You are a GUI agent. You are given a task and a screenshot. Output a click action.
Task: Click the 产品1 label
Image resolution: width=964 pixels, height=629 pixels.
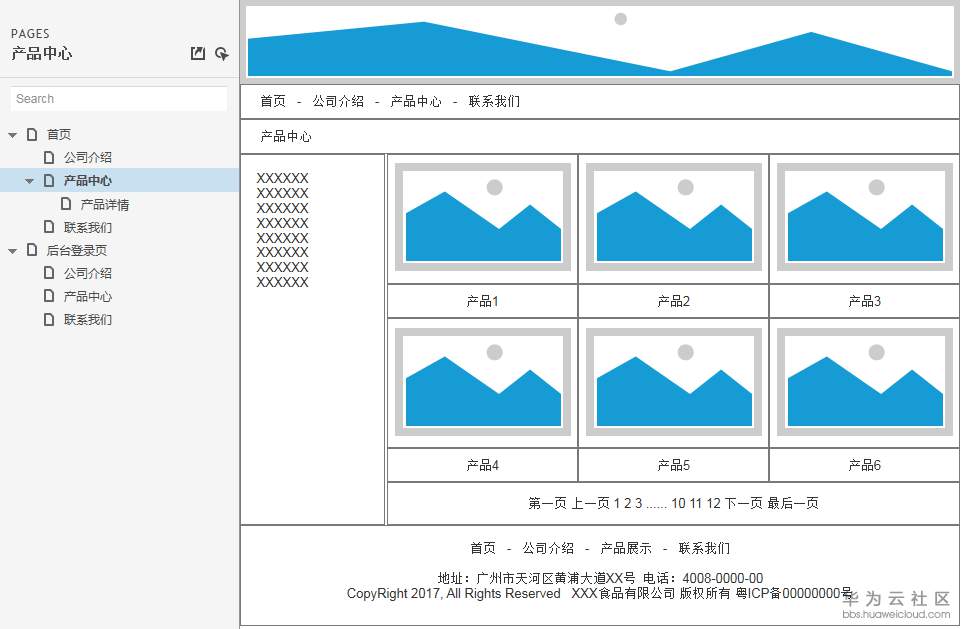[483, 301]
